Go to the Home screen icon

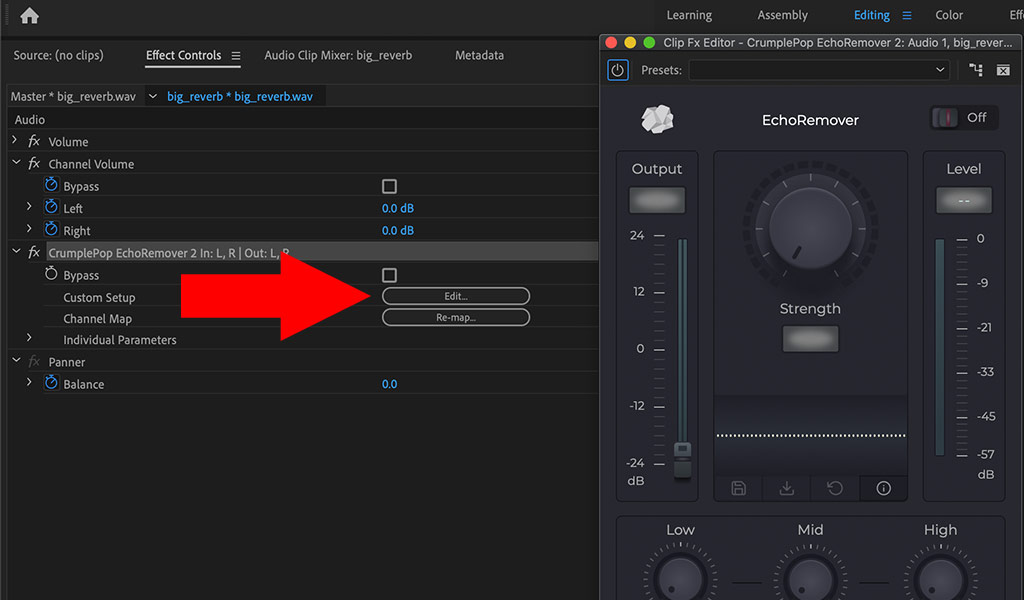[x=29, y=15]
